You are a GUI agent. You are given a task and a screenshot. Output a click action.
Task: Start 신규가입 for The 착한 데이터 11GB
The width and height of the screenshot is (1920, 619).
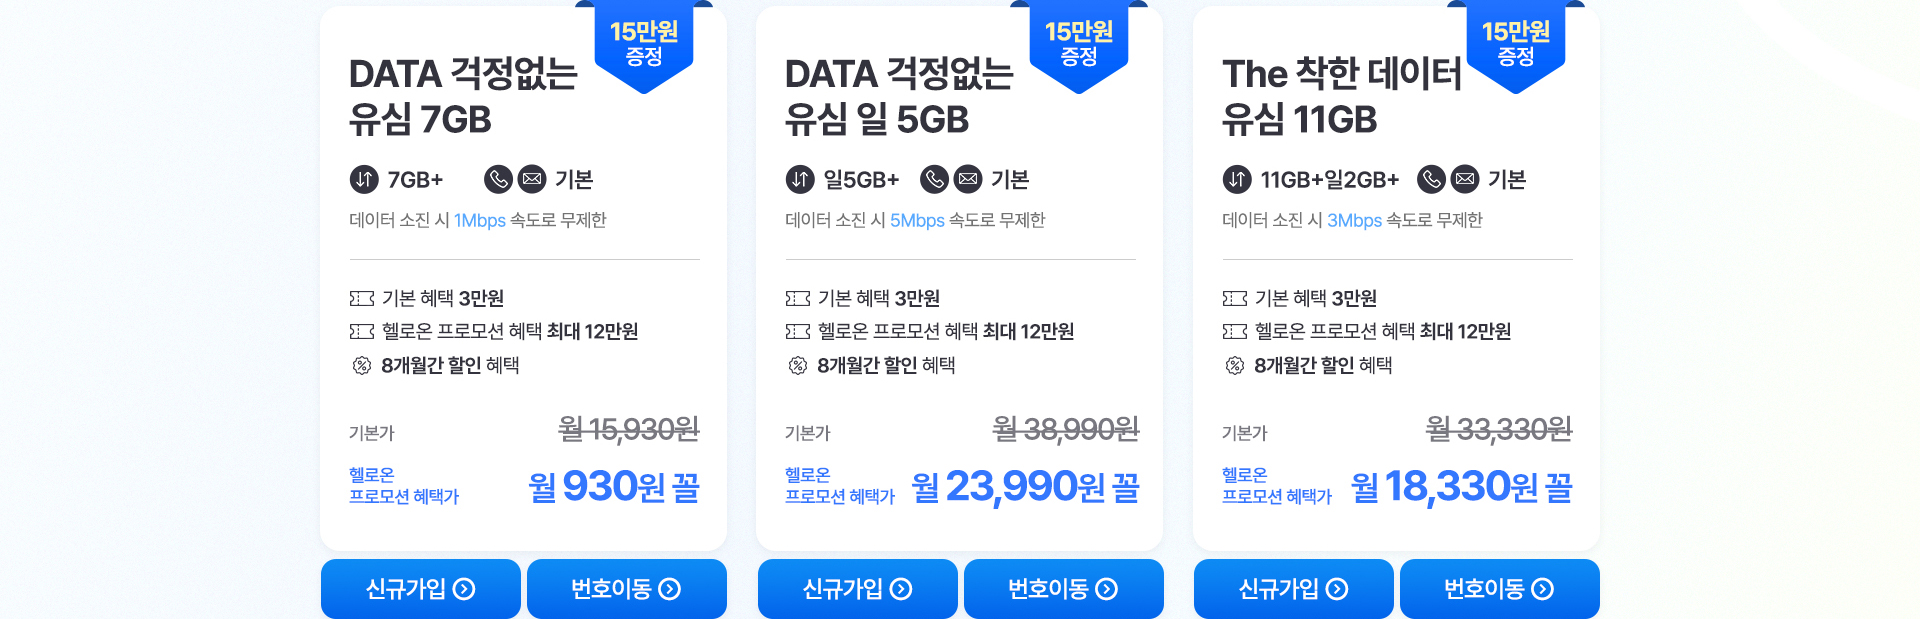[1294, 589]
